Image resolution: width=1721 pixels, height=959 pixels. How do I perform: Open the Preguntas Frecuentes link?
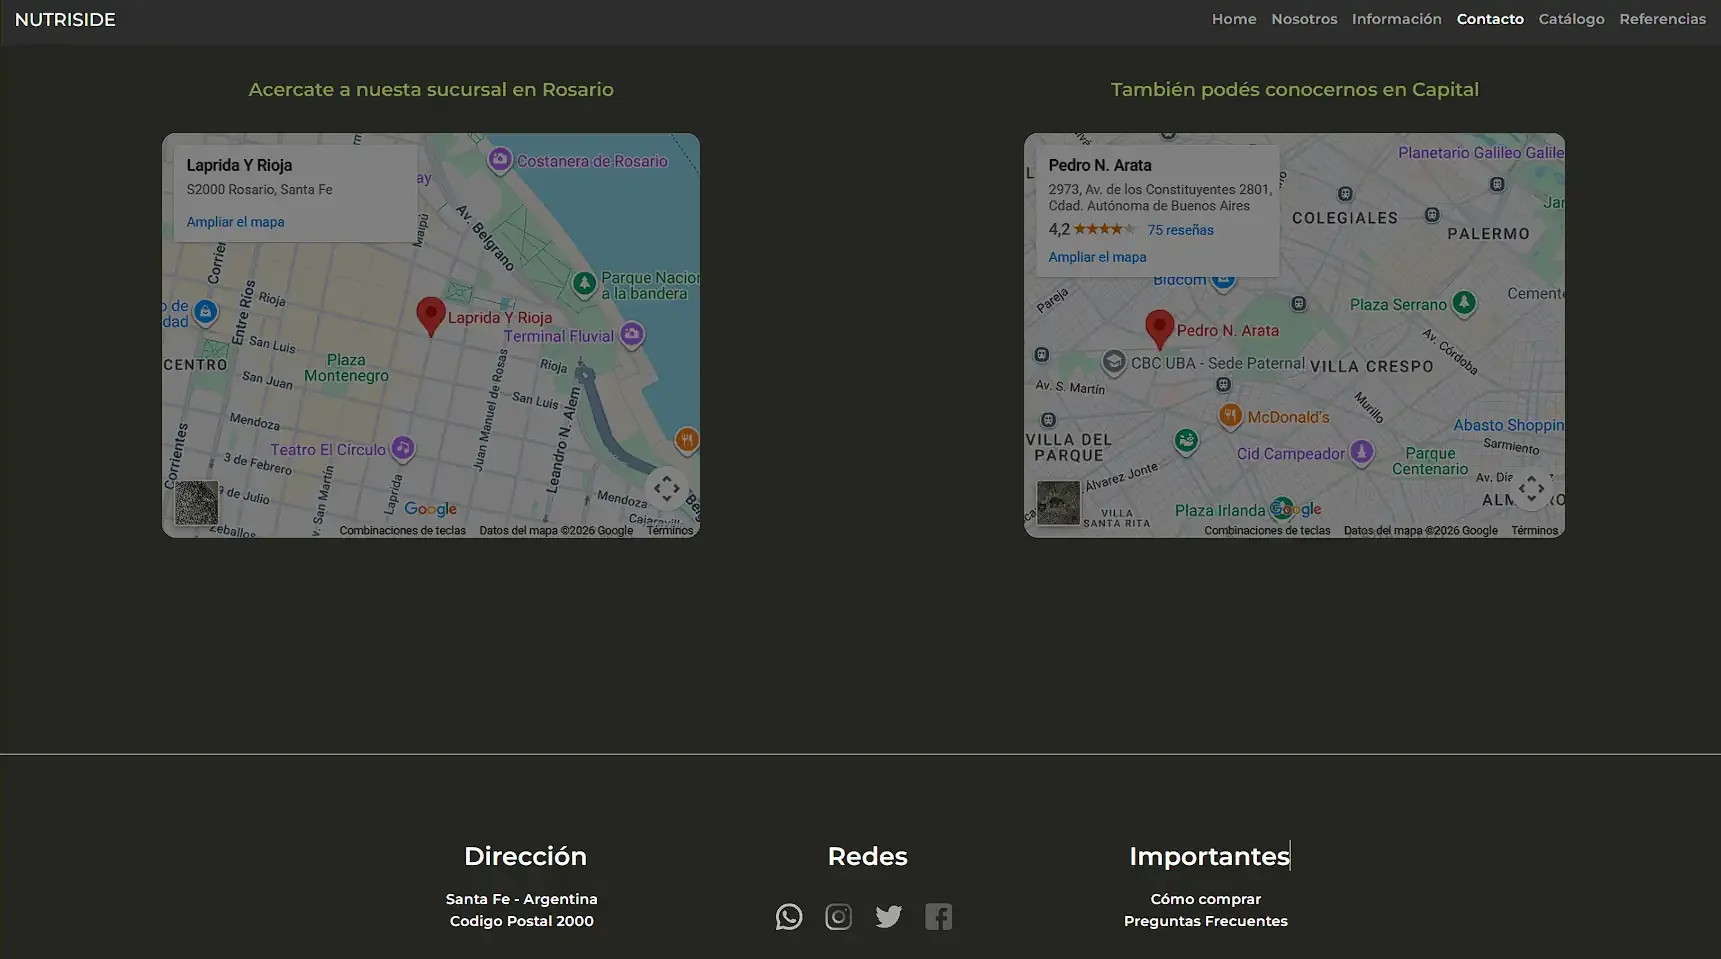(x=1206, y=921)
